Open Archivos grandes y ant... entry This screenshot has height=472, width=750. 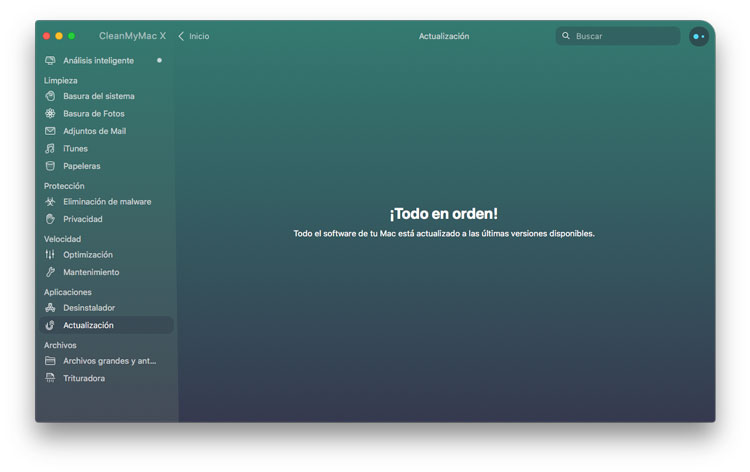106,361
